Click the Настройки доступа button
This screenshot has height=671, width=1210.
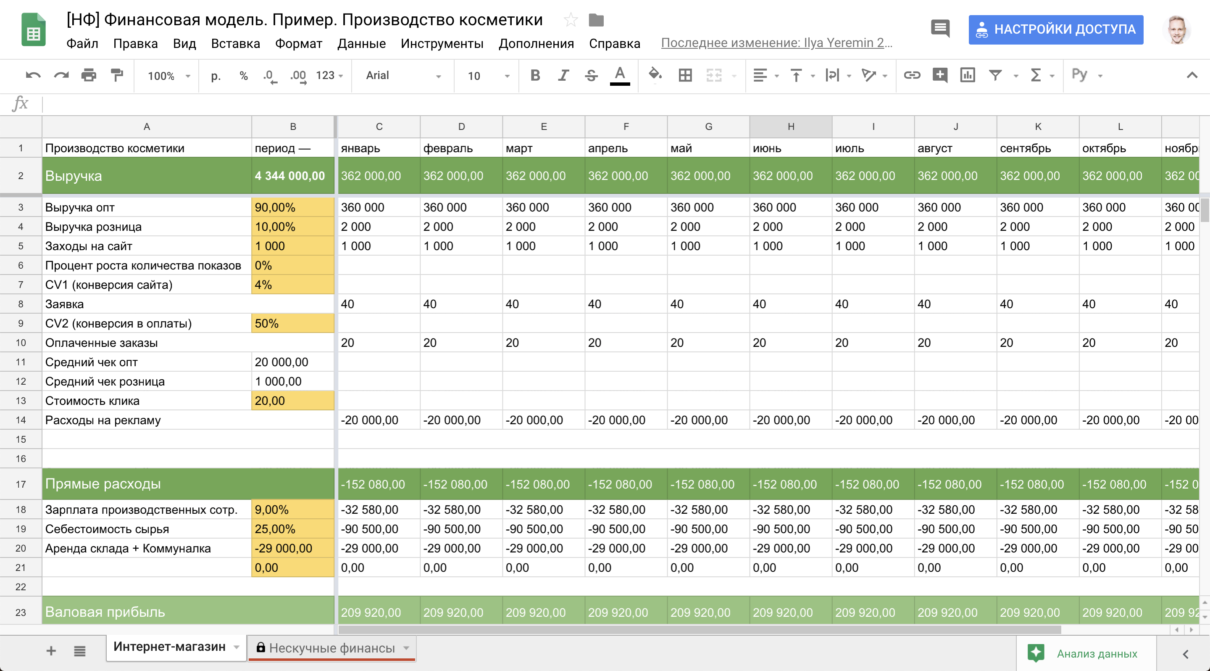click(x=1056, y=29)
